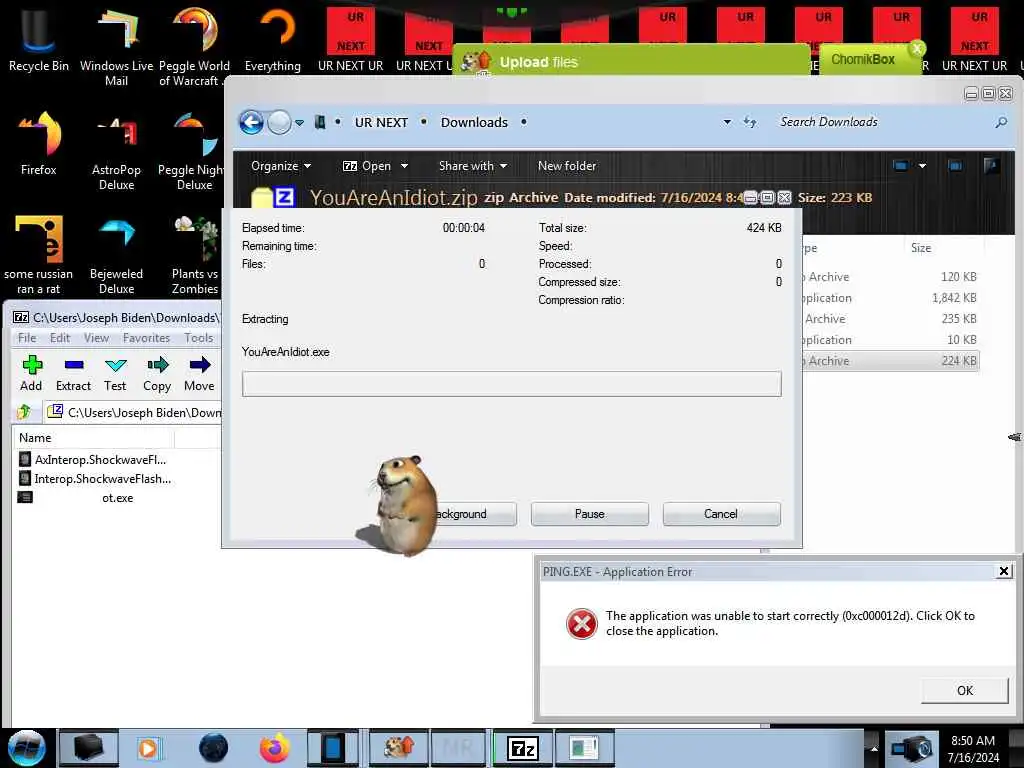Launch Windows Live Mail desktop icon
1024x768 pixels.
pyautogui.click(x=116, y=47)
